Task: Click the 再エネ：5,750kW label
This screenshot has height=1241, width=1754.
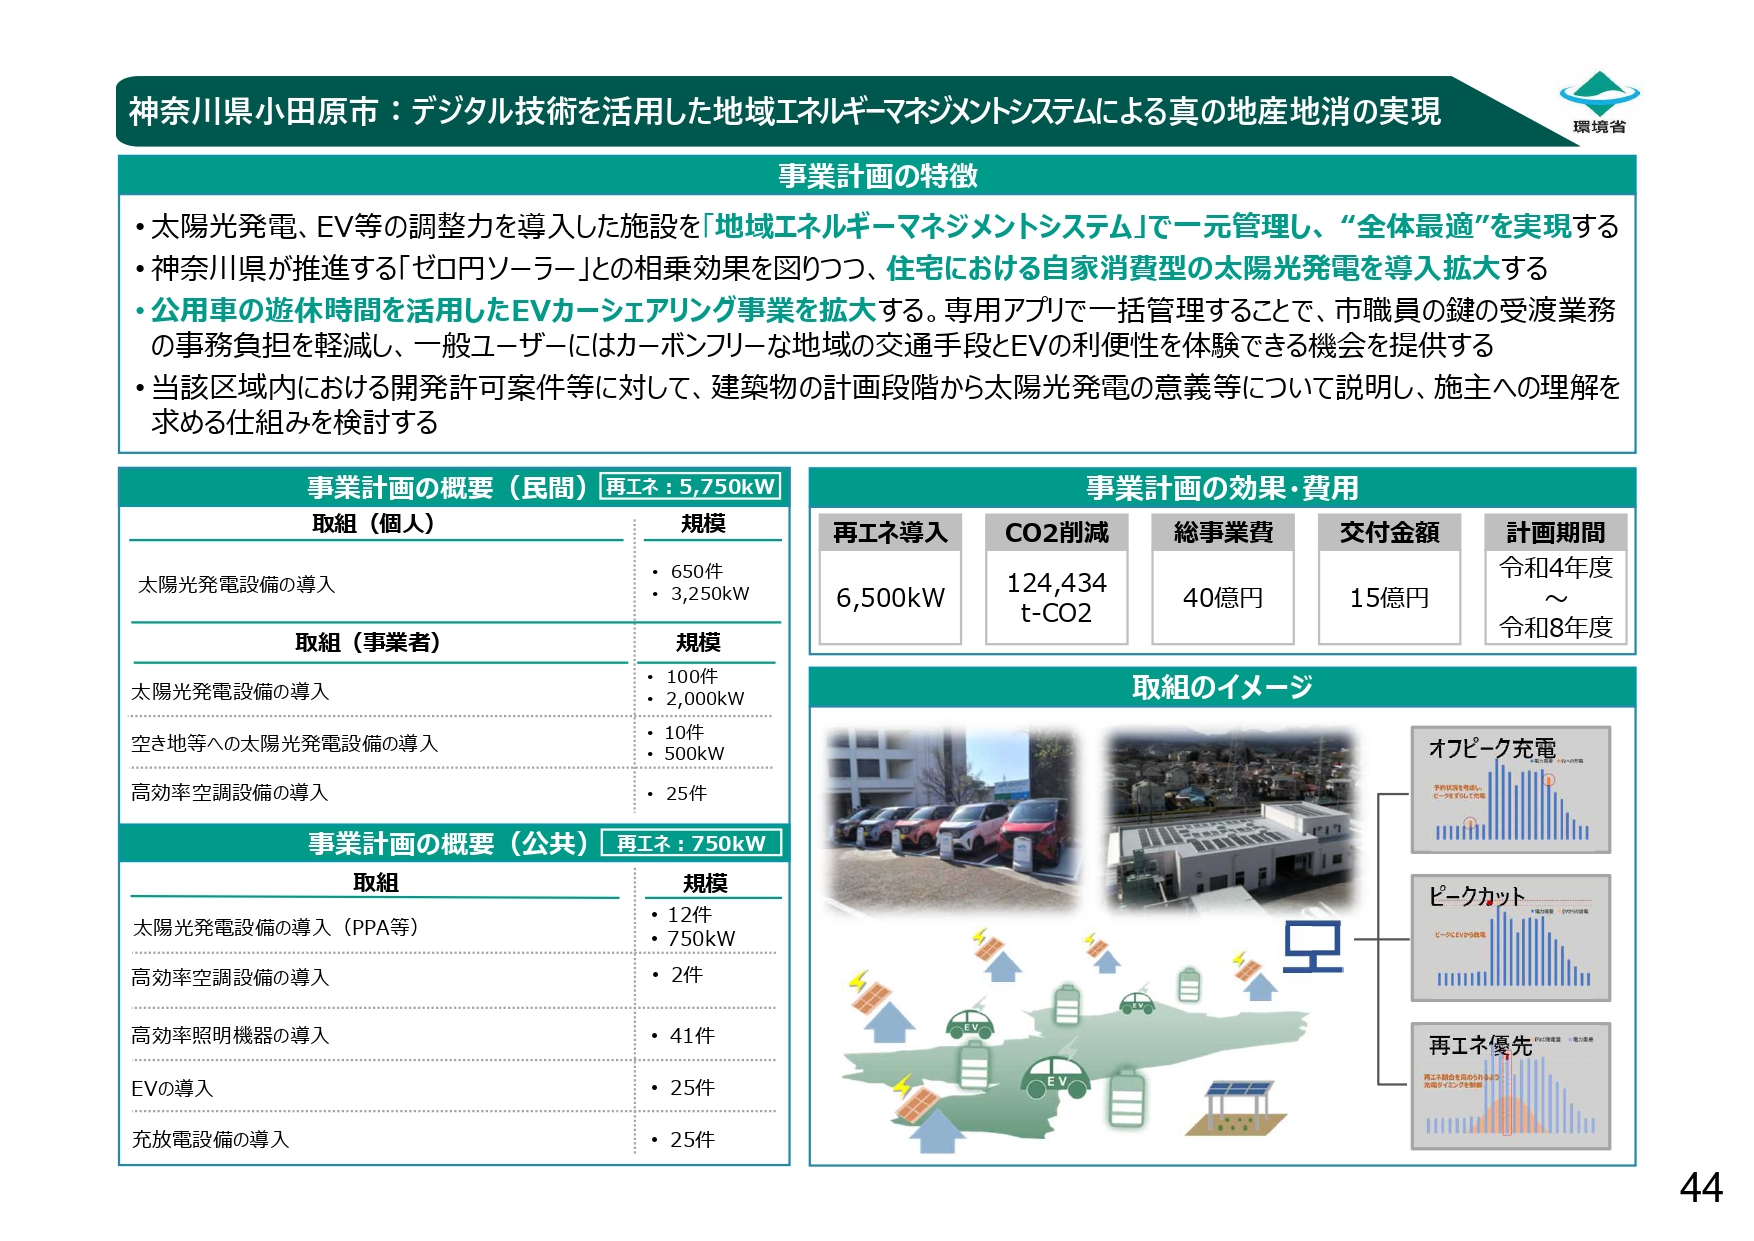Action: point(690,487)
